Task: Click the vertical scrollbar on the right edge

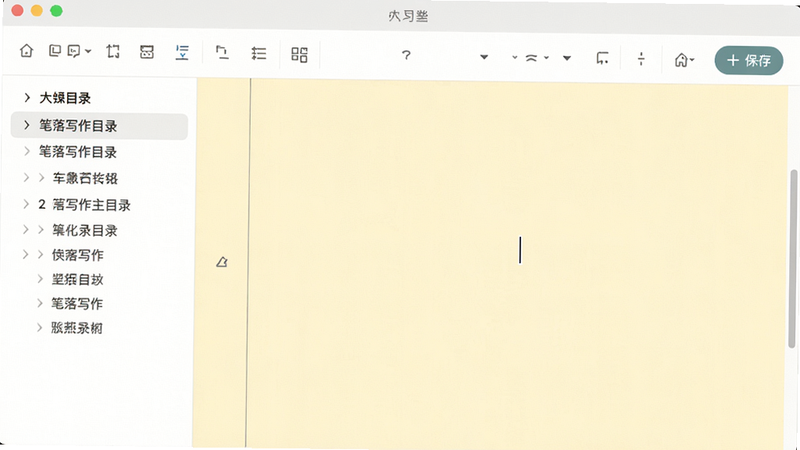Action: pyautogui.click(x=792, y=259)
